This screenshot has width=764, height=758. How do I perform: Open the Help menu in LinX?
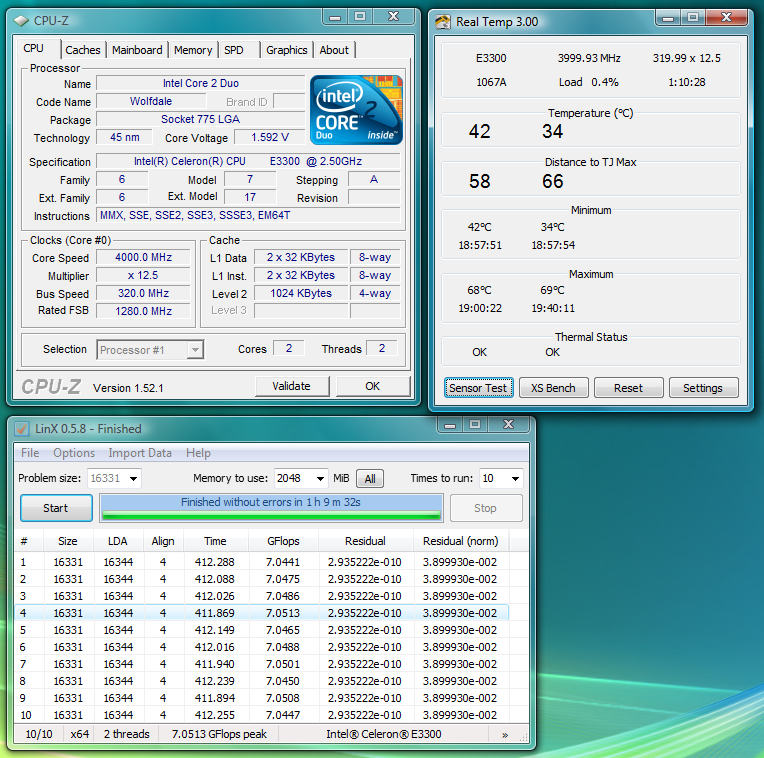coord(198,453)
